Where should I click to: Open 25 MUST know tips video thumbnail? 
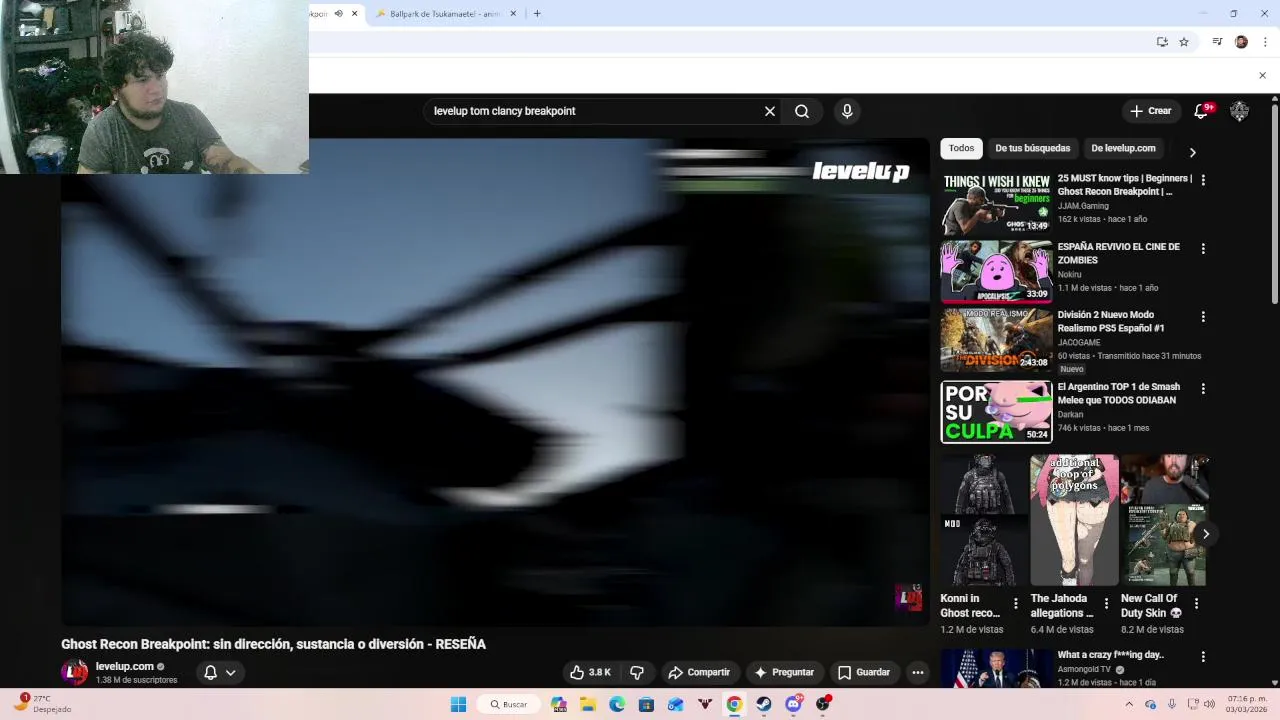(x=996, y=204)
